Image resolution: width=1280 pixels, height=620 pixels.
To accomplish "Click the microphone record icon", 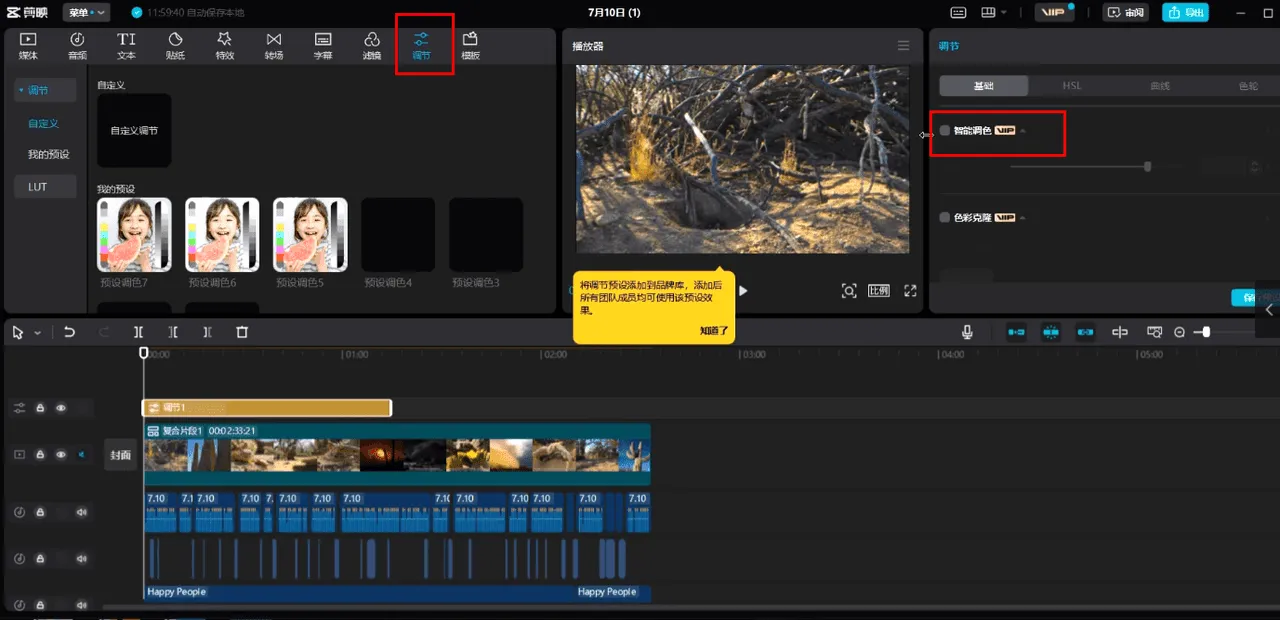I will coord(967,332).
